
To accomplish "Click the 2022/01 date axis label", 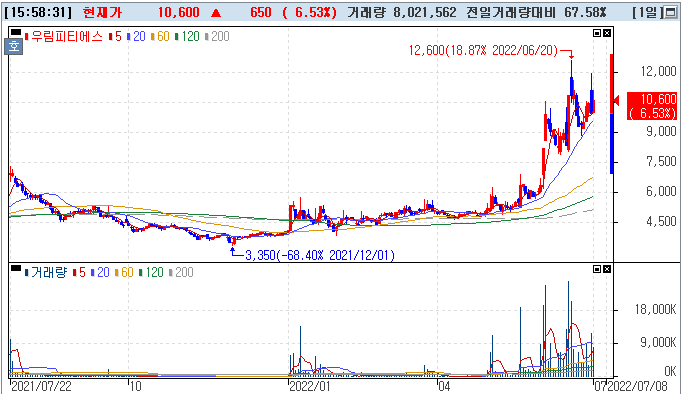I will [310, 386].
